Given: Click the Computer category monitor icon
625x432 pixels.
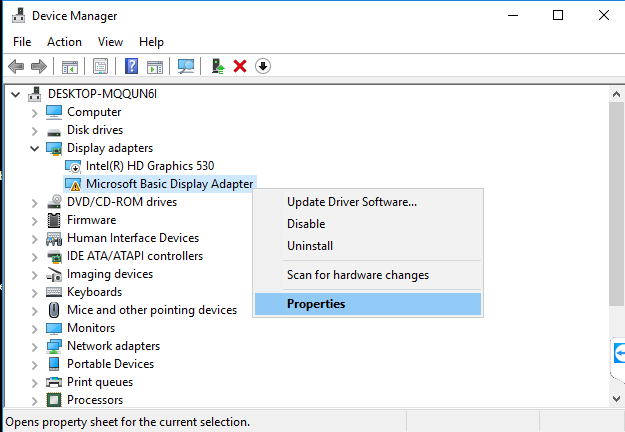Looking at the screenshot, I should 54,112.
